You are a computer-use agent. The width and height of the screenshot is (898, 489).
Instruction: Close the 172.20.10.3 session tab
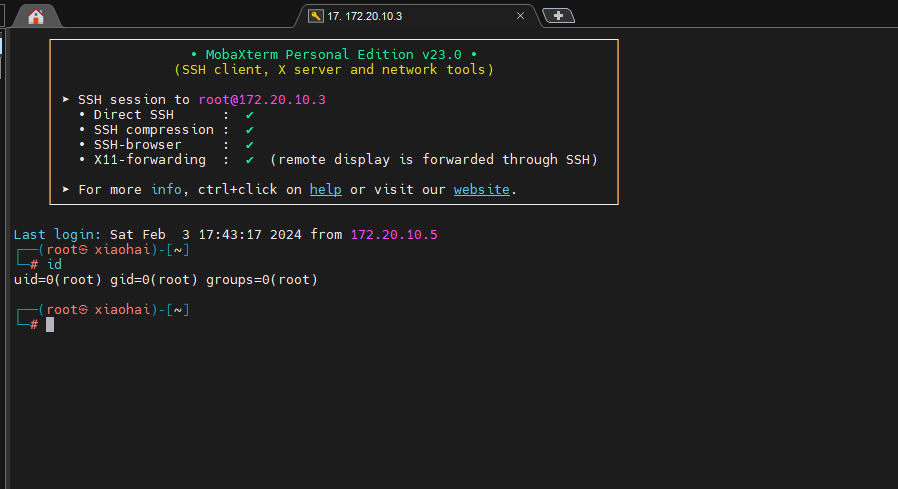point(520,16)
